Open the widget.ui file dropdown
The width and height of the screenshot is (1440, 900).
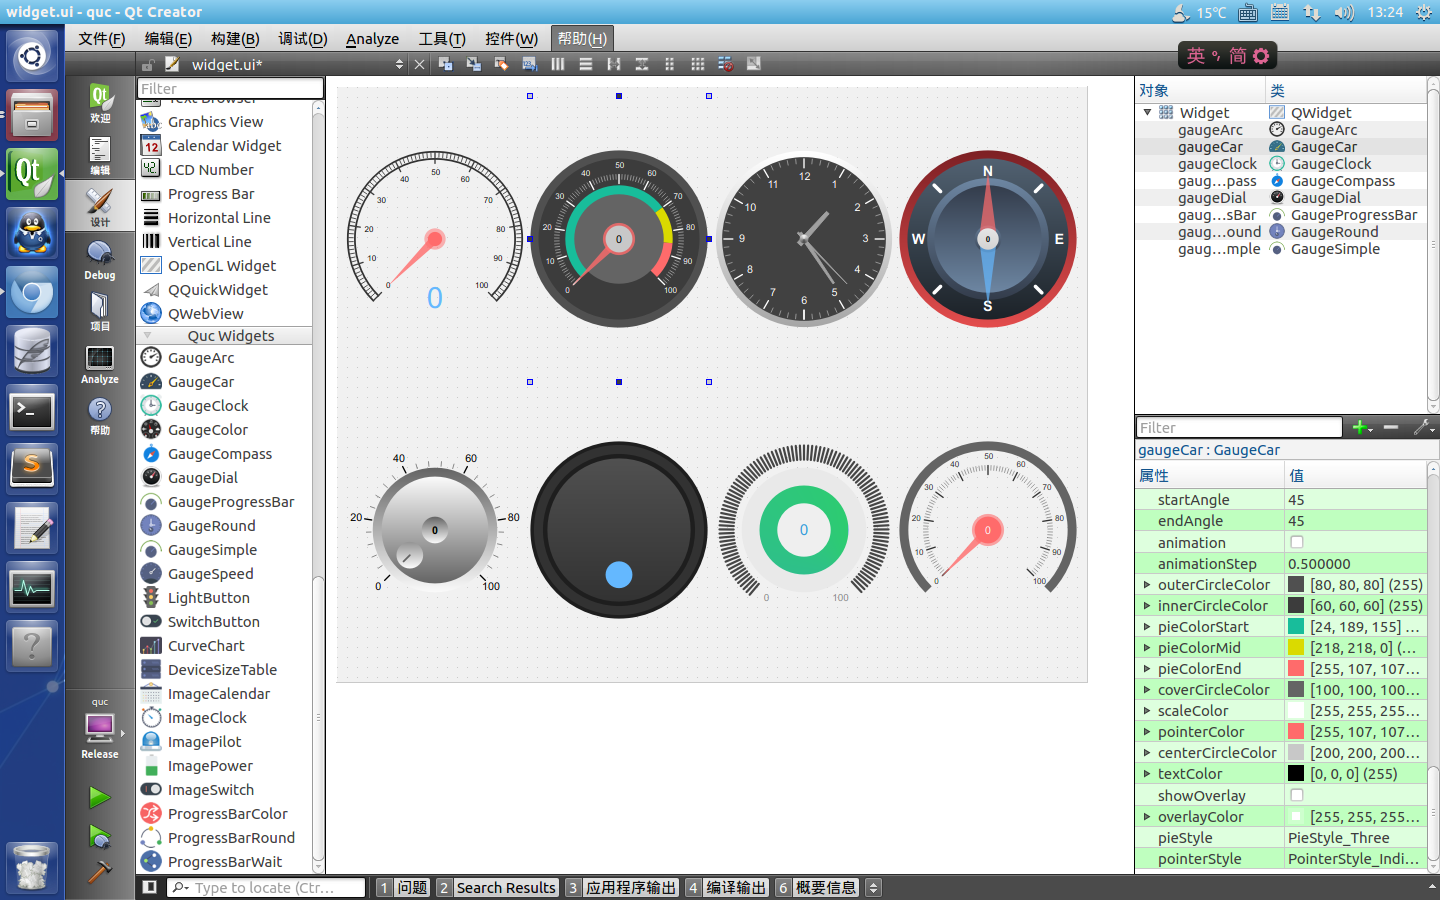[x=399, y=64]
